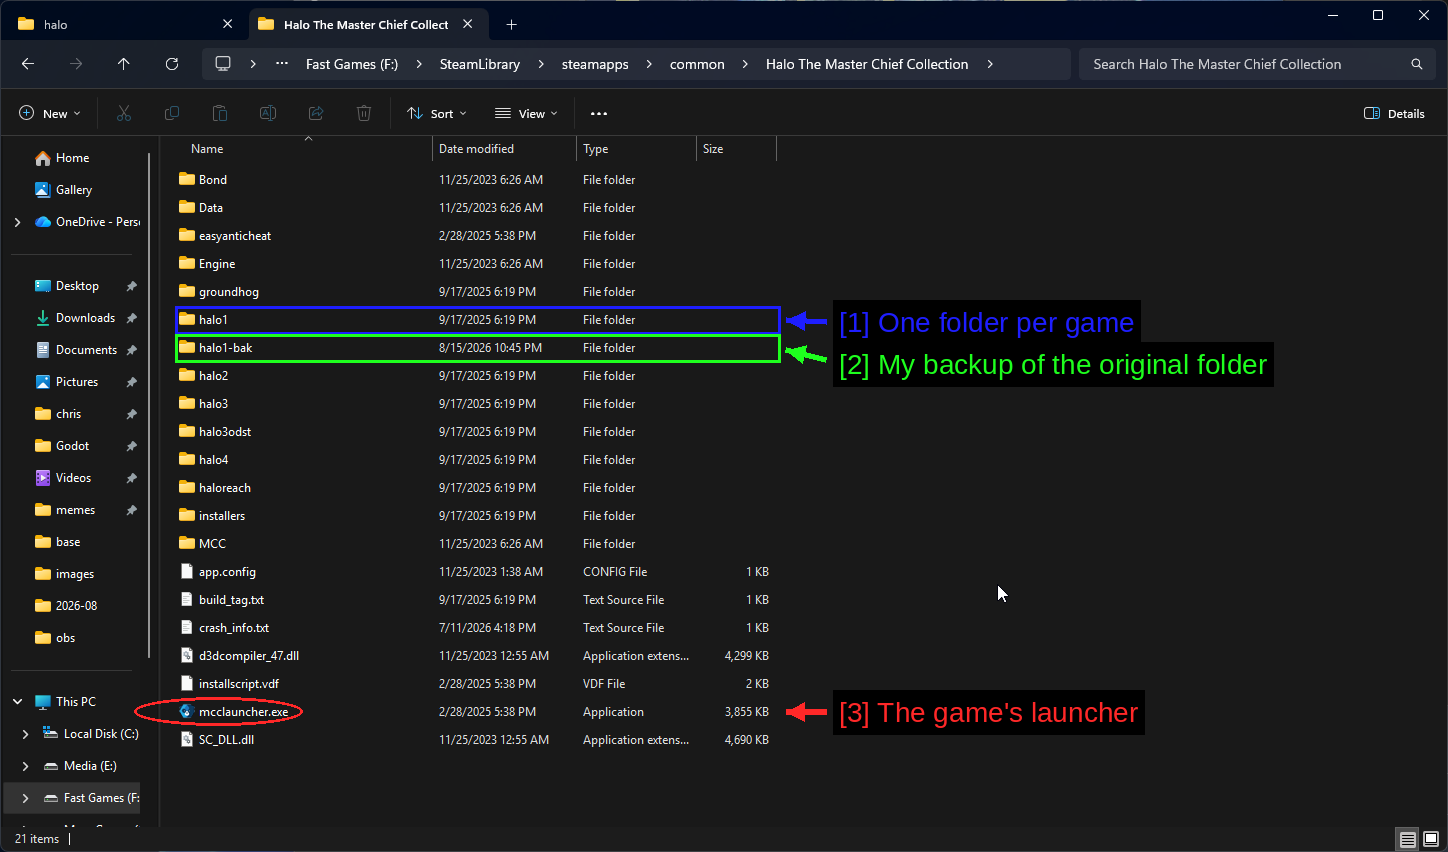The image size is (1448, 852).
Task: Go back with the left arrow
Action: coord(28,64)
